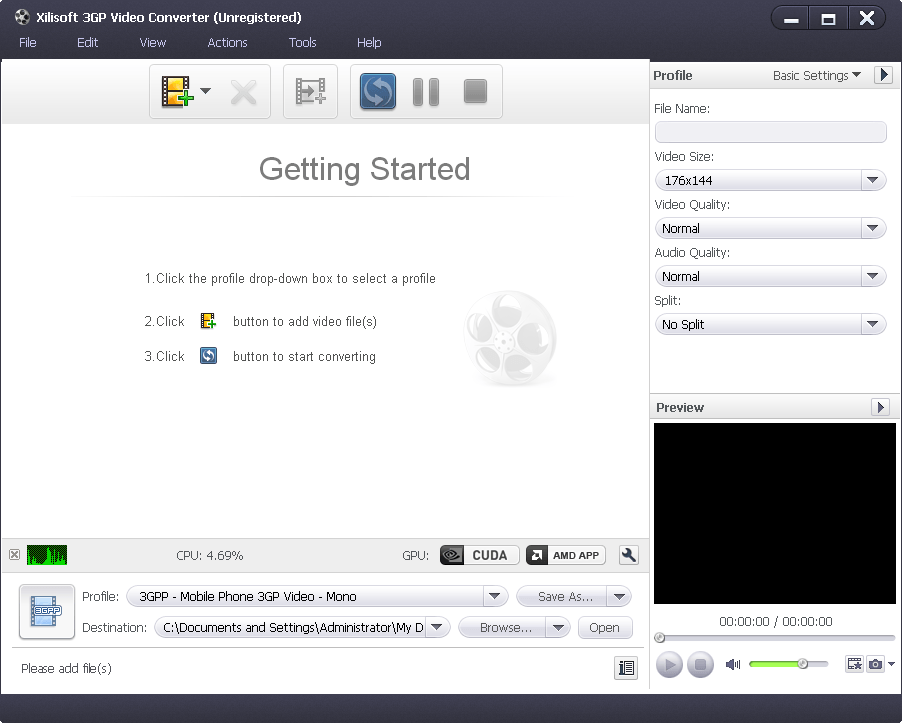
Task: Open the Tools menu
Action: 302,42
